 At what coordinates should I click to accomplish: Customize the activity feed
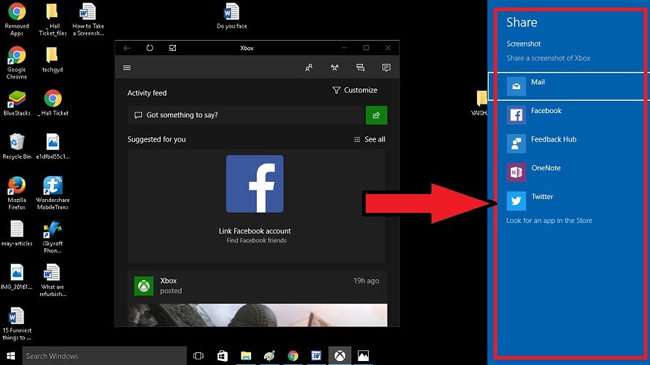(355, 90)
